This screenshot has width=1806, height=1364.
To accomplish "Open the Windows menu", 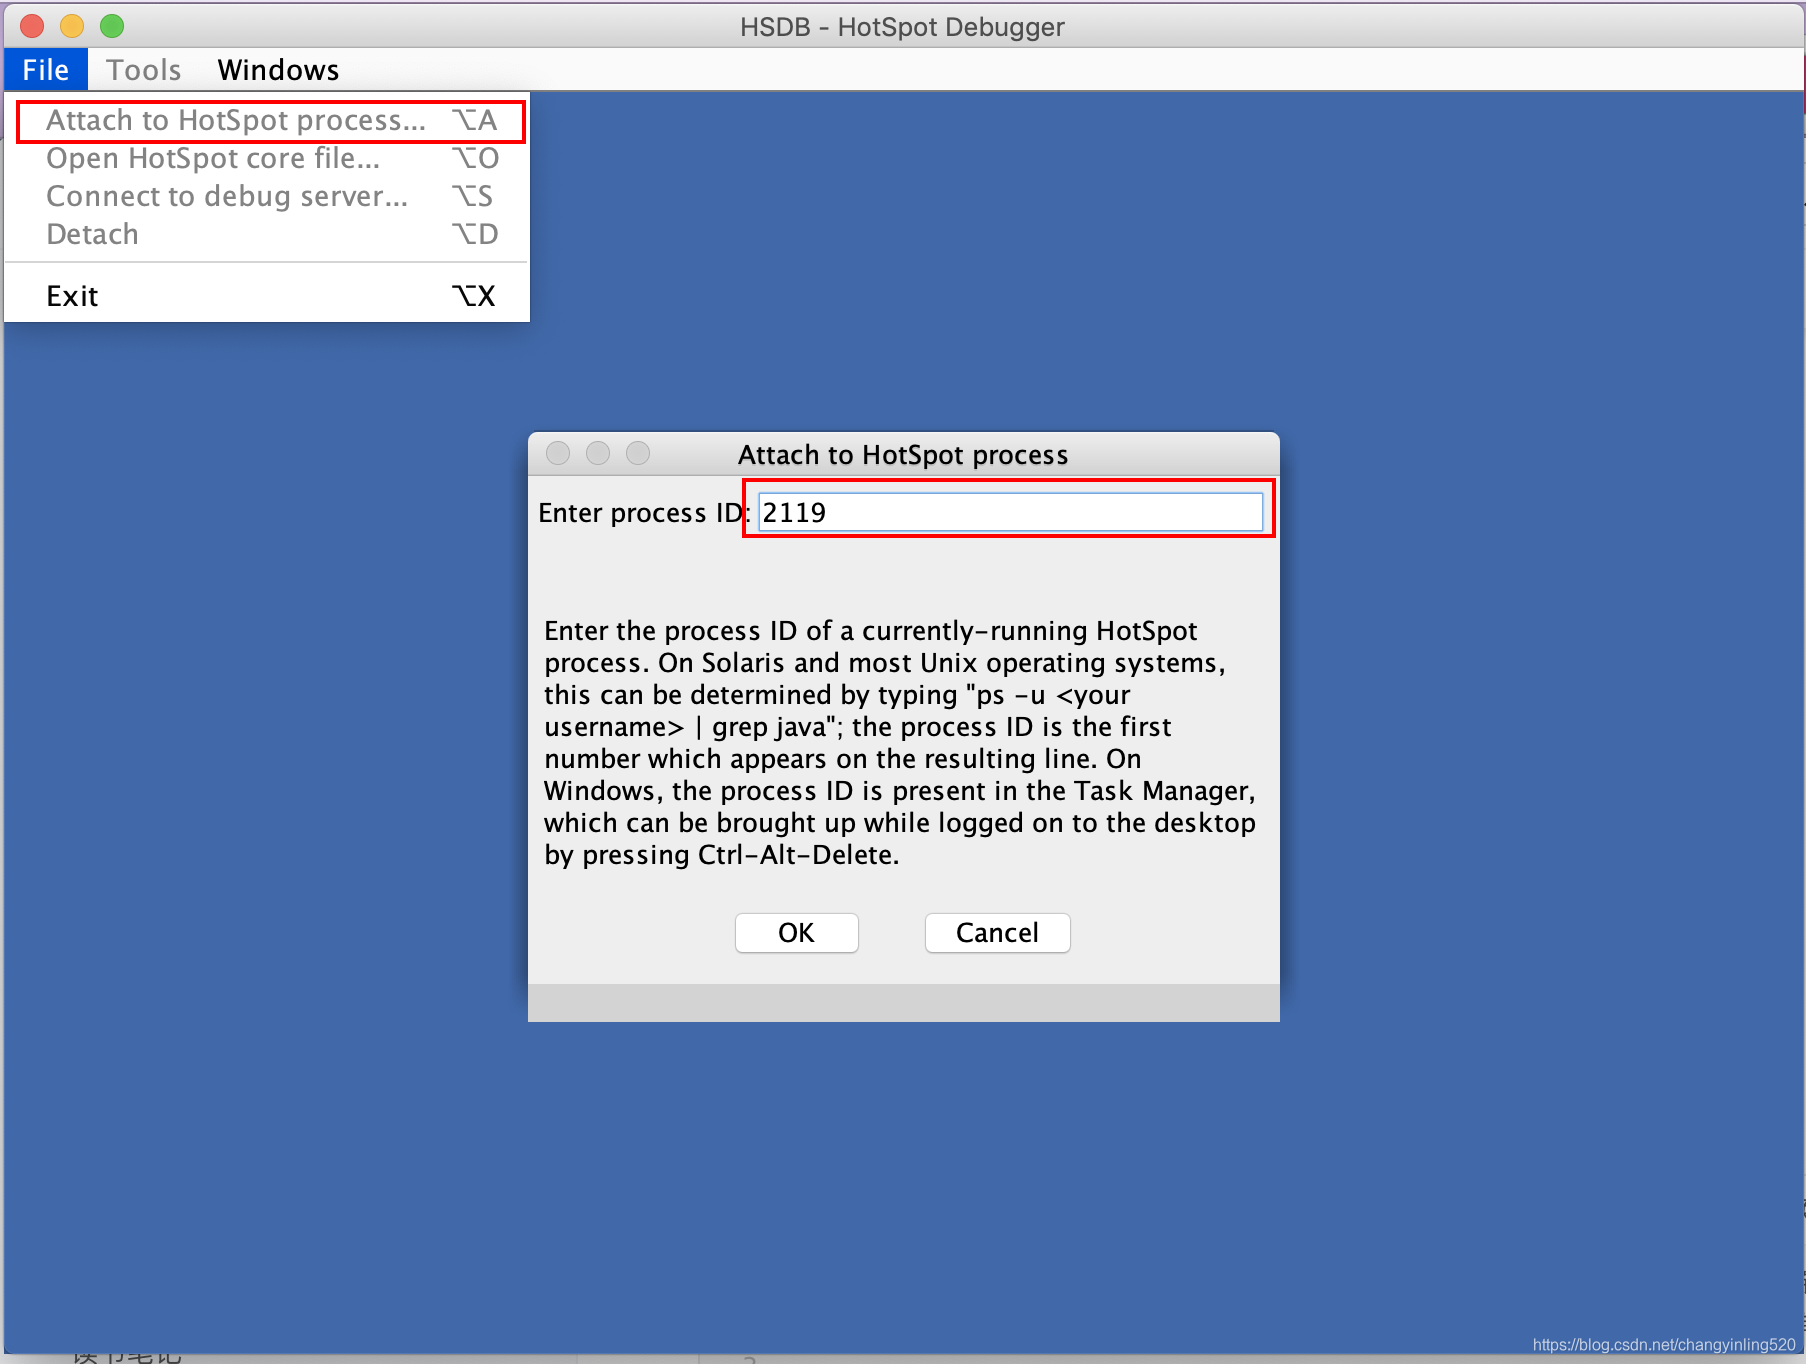I will pos(278,70).
